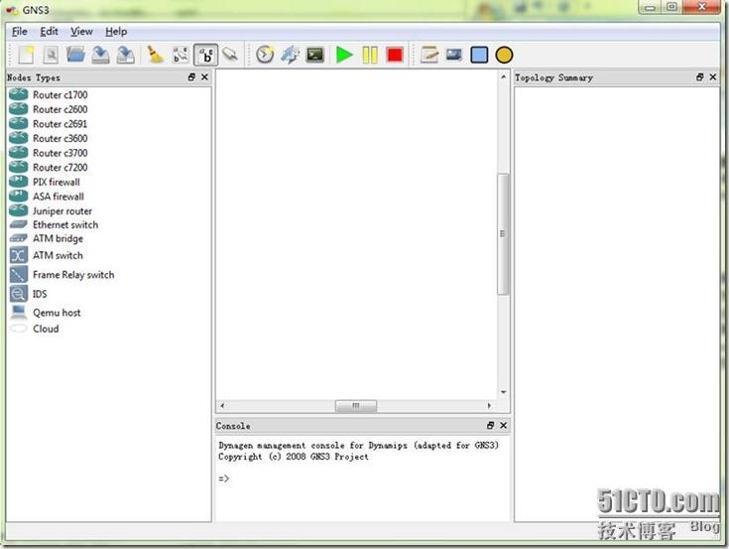The image size is (729, 549).
Task: Click the clock snapshot icon
Action: (265, 55)
